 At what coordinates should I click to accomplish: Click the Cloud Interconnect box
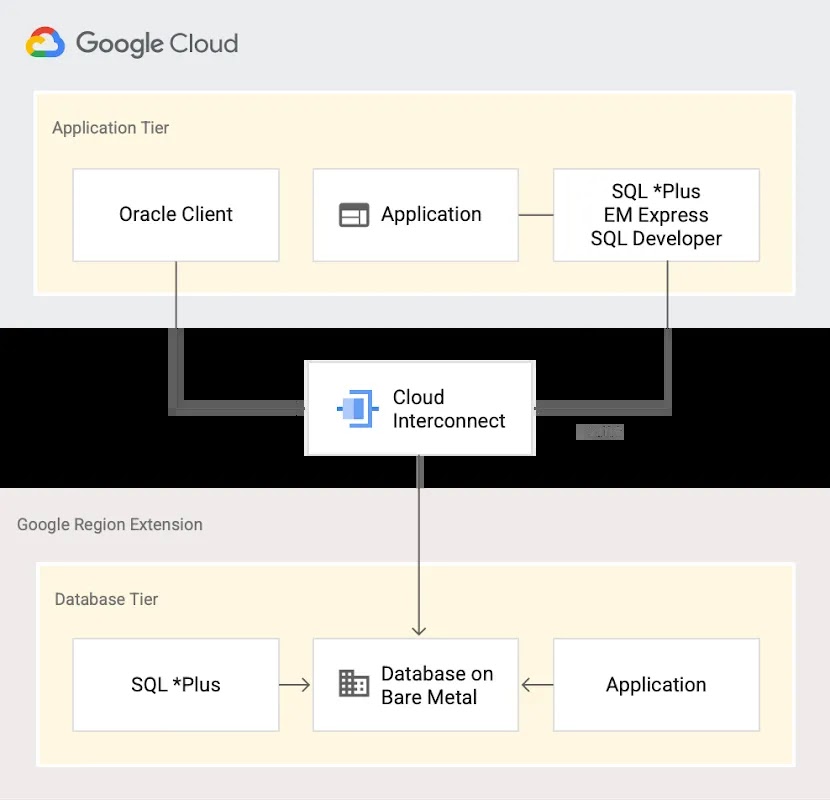pyautogui.click(x=419, y=408)
